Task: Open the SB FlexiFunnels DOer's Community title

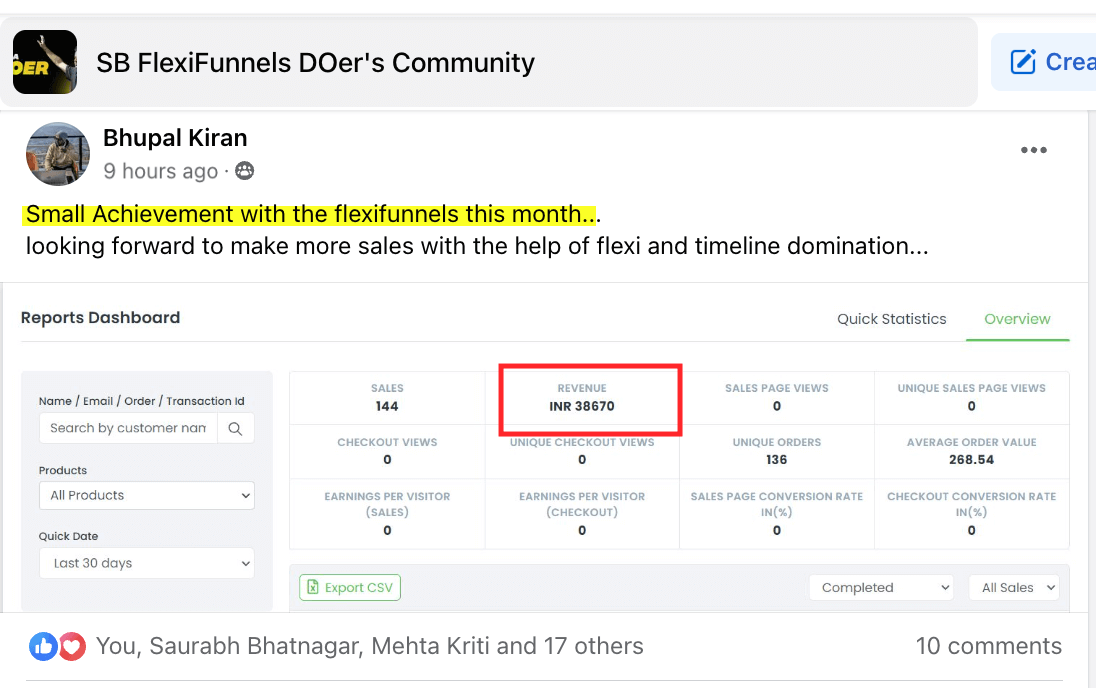Action: [315, 62]
